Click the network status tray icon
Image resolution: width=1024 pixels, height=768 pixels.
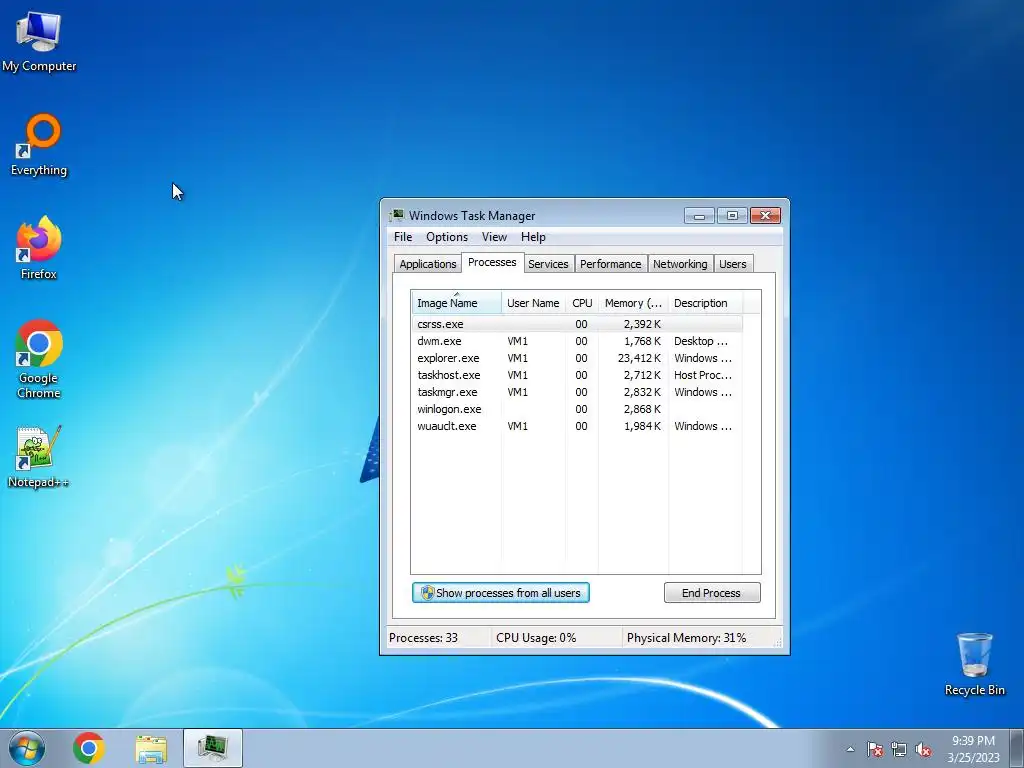[899, 749]
